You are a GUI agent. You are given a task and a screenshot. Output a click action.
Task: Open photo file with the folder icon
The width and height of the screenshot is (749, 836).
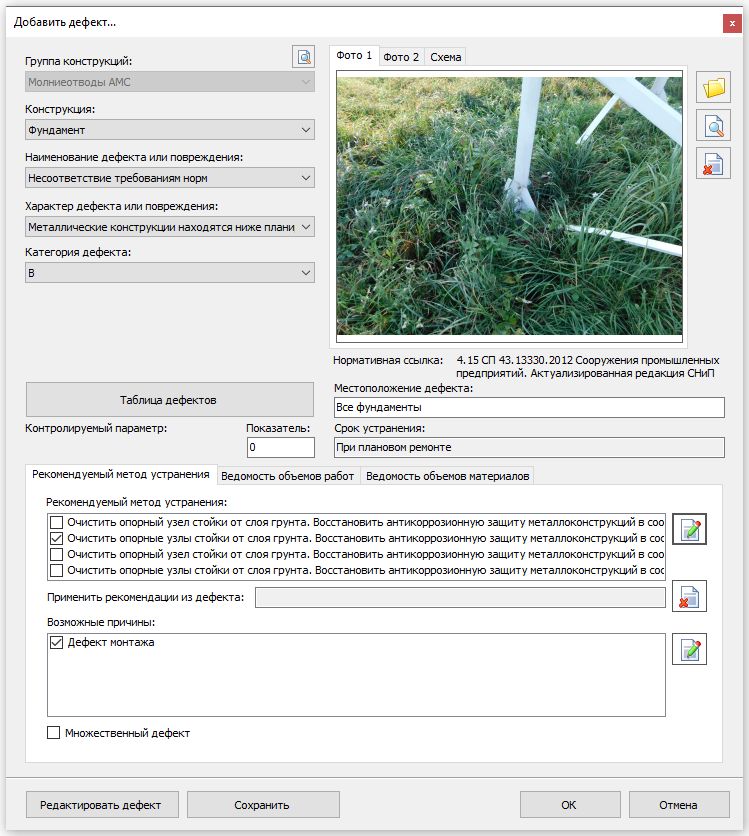pyautogui.click(x=713, y=87)
